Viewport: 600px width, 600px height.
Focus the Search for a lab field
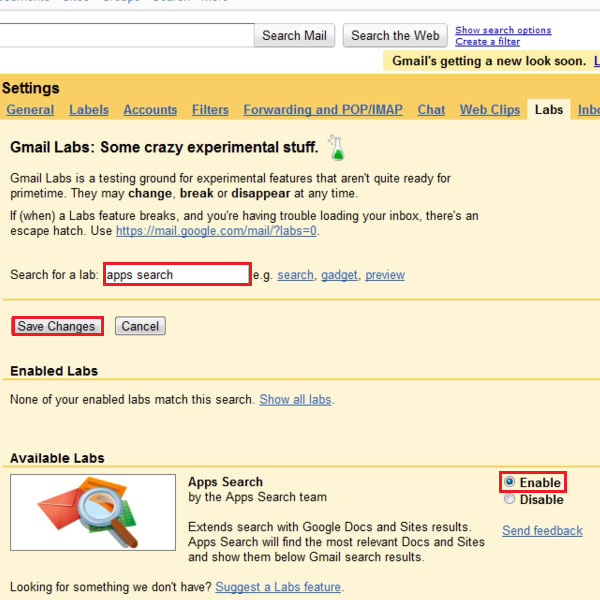(177, 274)
